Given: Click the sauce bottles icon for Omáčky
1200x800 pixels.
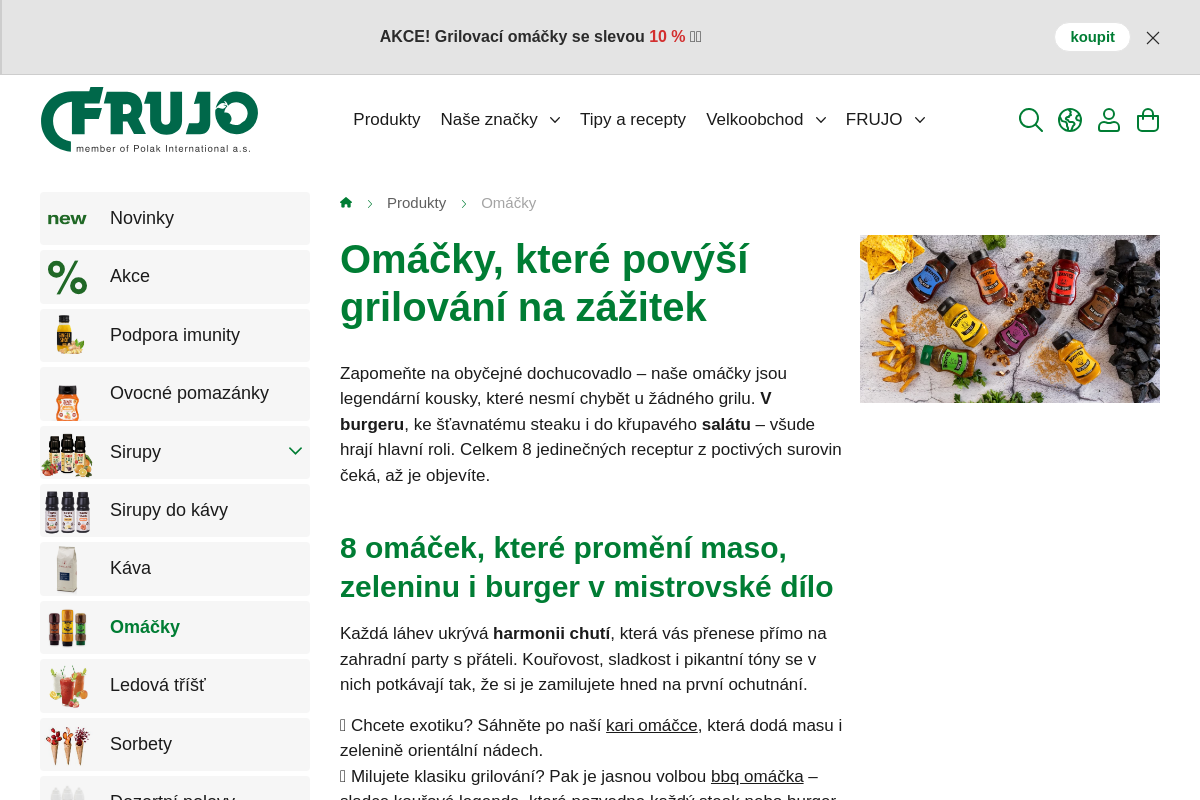Looking at the screenshot, I should pos(67,627).
